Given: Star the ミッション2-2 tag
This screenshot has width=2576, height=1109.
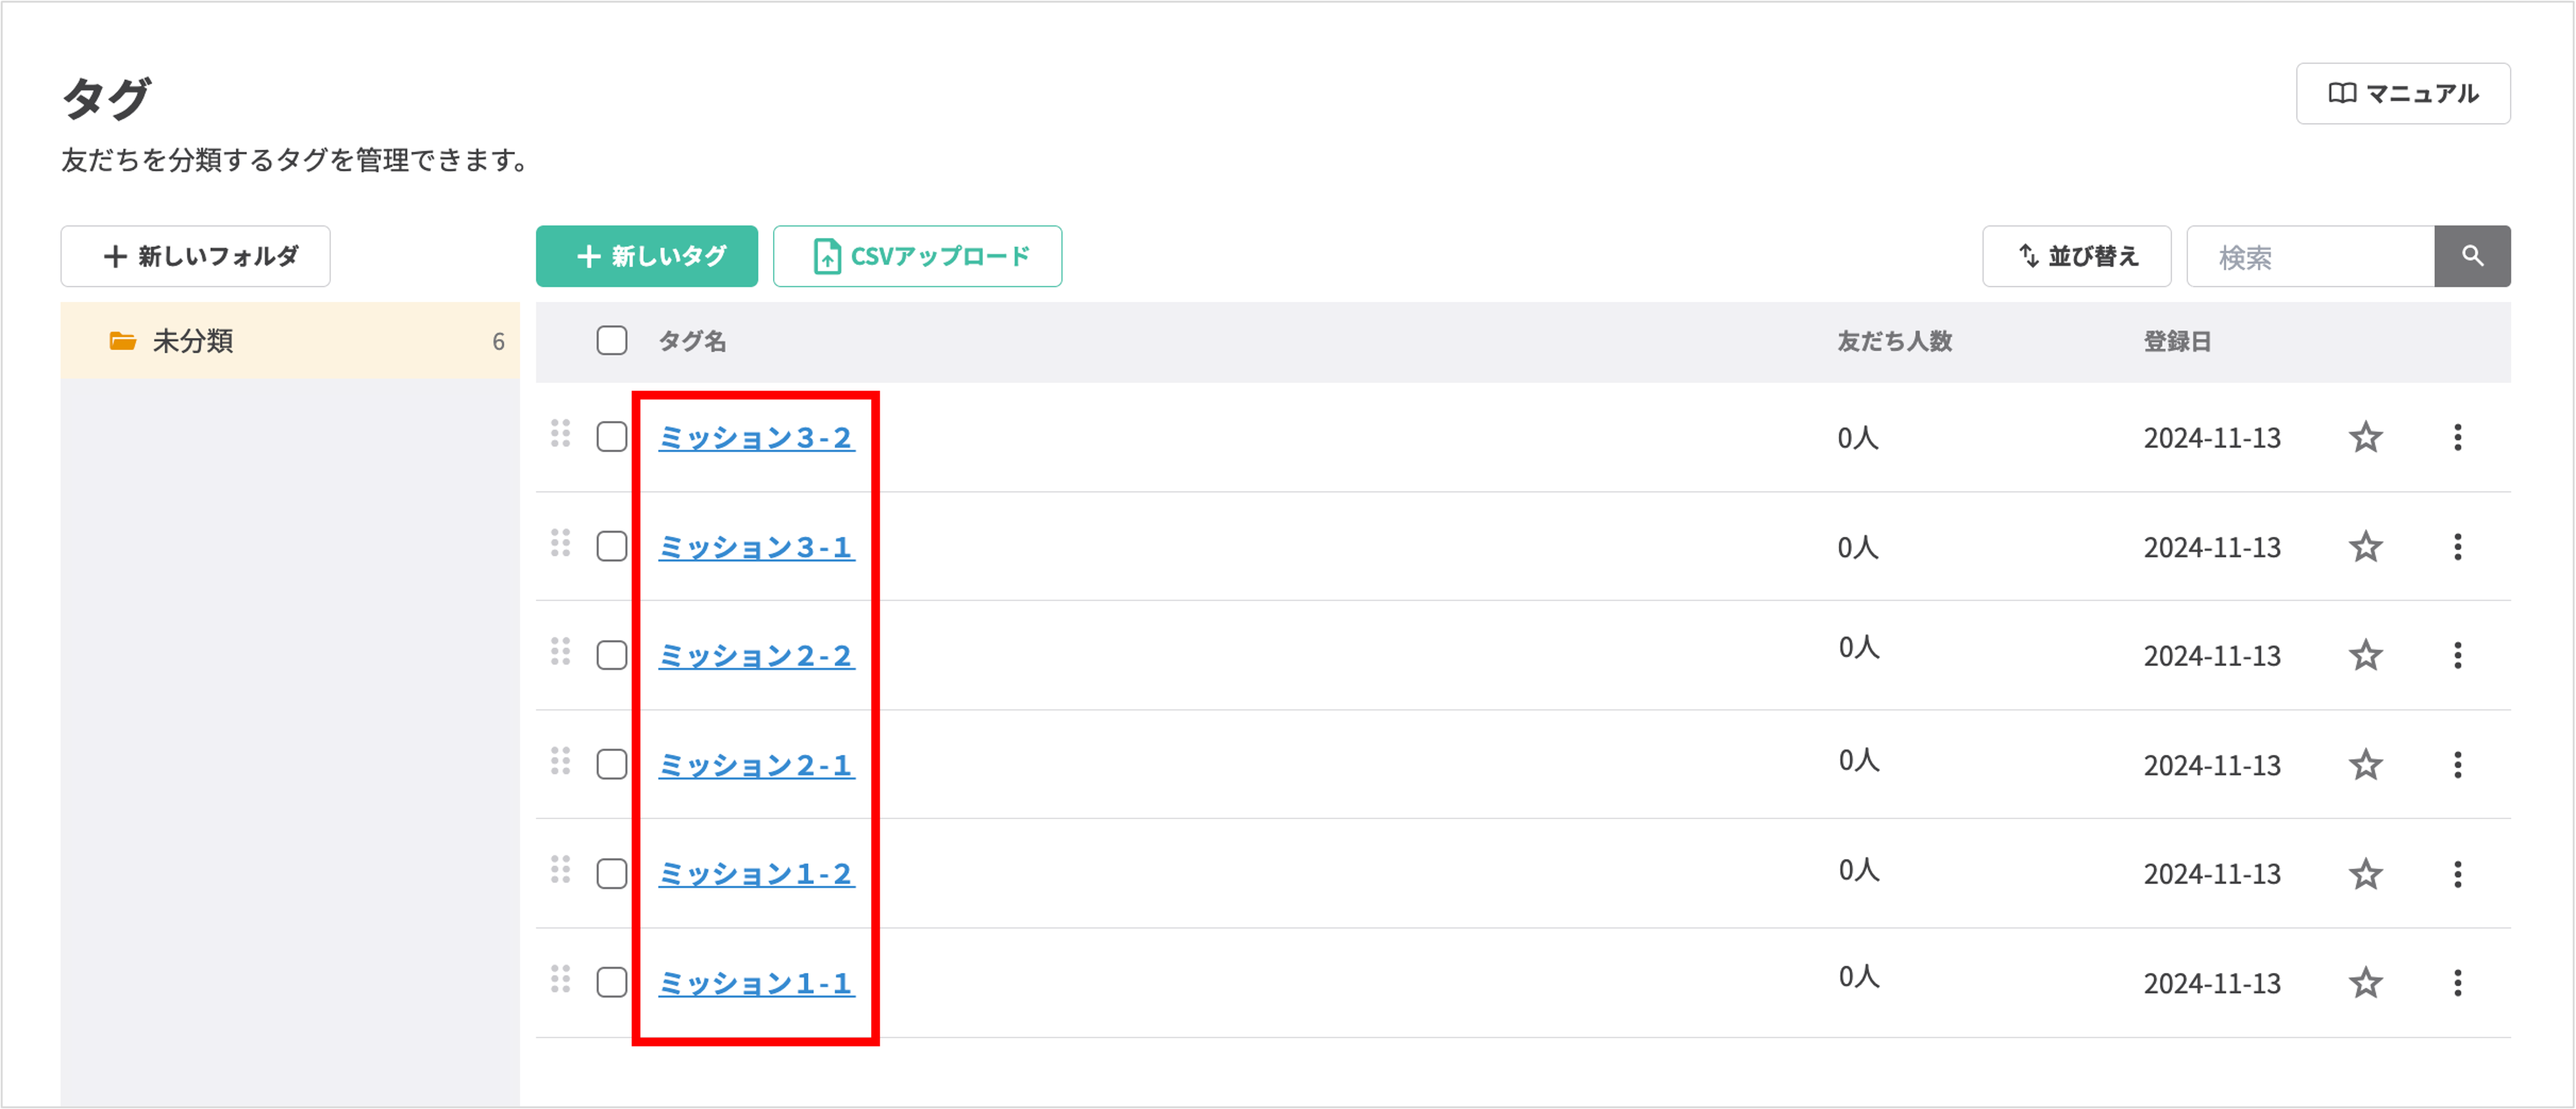Looking at the screenshot, I should point(2365,656).
